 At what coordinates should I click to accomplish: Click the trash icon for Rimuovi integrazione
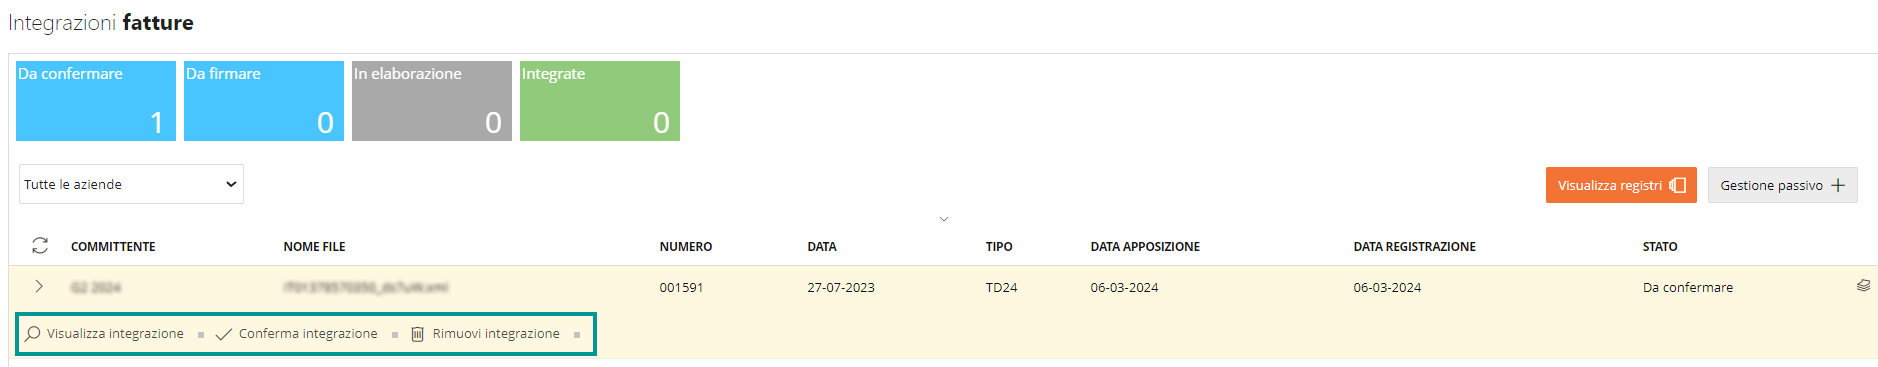coord(418,334)
